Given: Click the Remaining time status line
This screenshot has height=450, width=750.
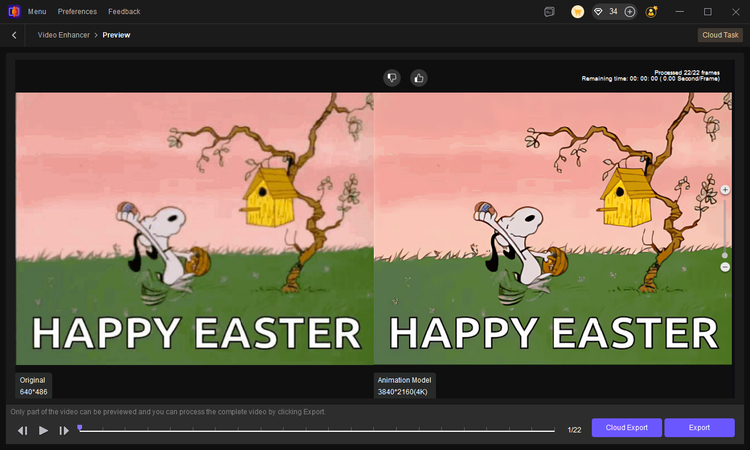Looking at the screenshot, I should (x=651, y=78).
